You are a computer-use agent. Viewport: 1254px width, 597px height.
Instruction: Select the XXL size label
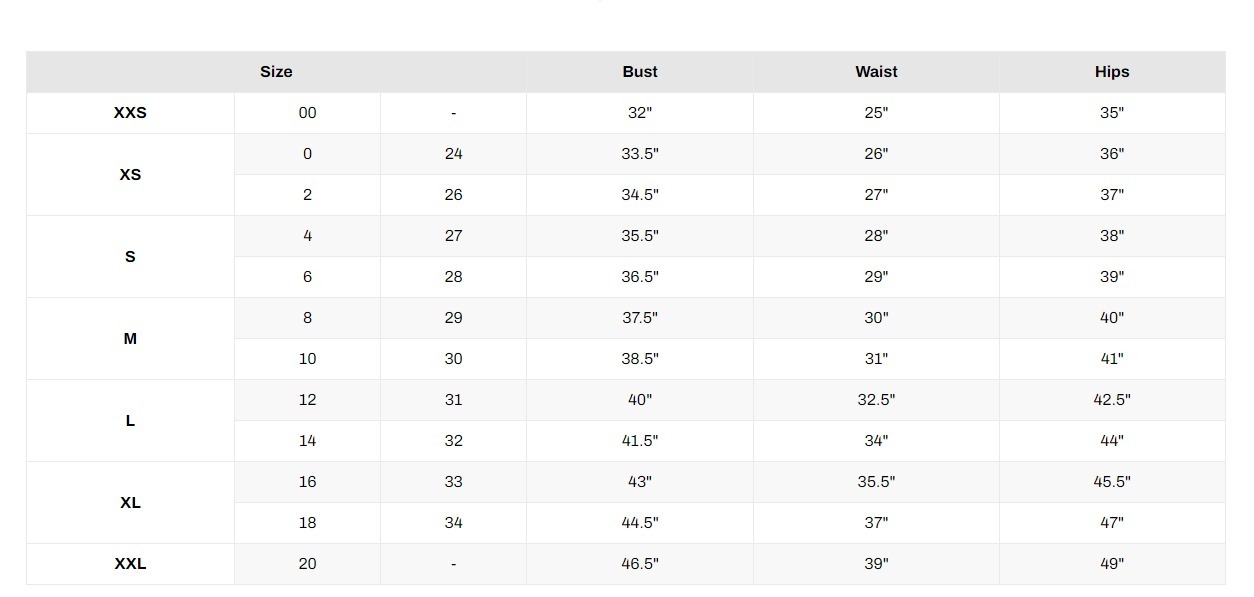coord(130,564)
